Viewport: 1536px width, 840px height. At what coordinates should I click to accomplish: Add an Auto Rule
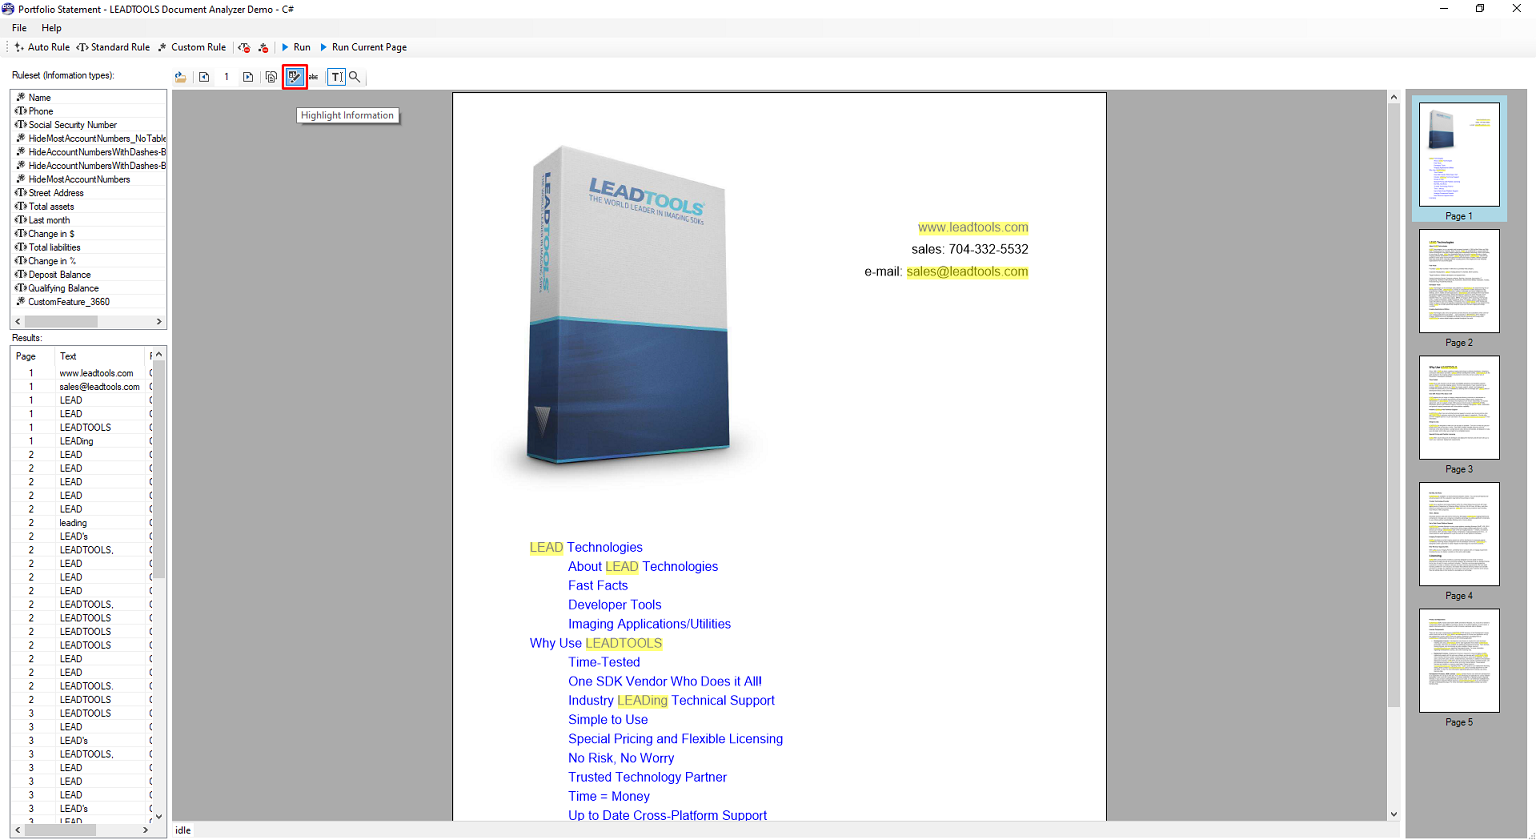(42, 47)
